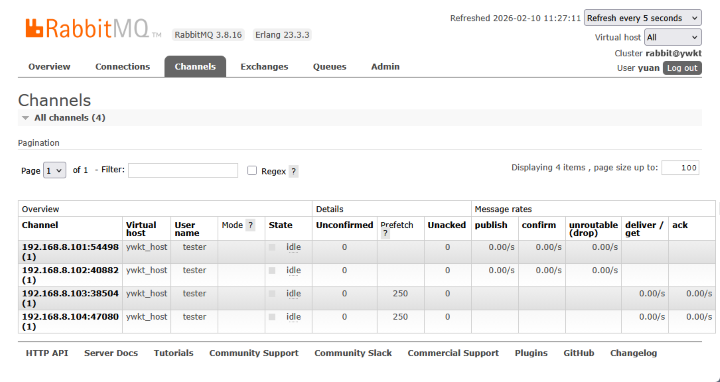Click the RabbitMQ logo

(93, 28)
